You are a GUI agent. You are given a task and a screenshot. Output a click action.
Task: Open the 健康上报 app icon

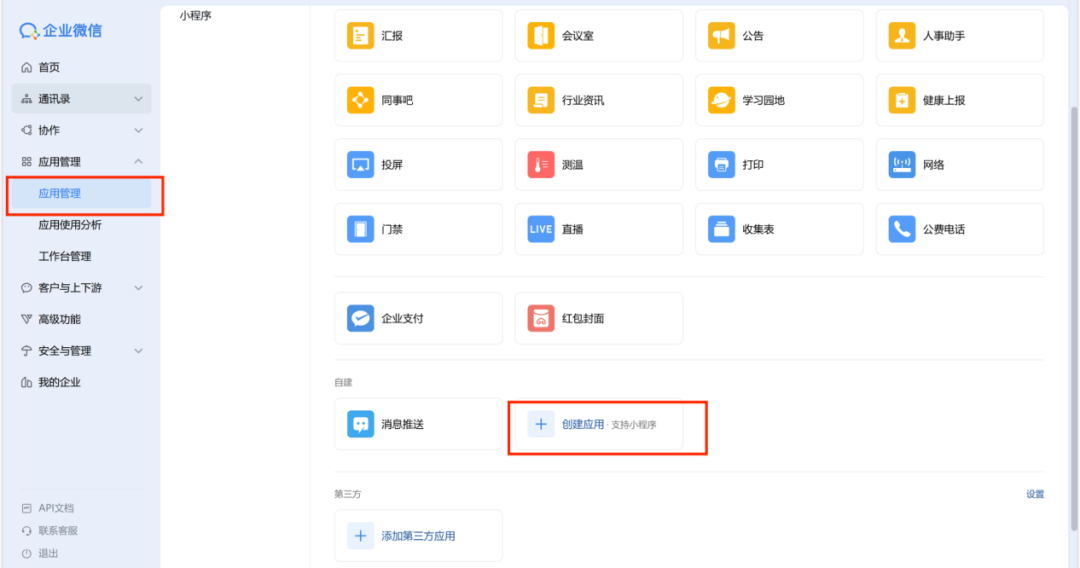[902, 101]
